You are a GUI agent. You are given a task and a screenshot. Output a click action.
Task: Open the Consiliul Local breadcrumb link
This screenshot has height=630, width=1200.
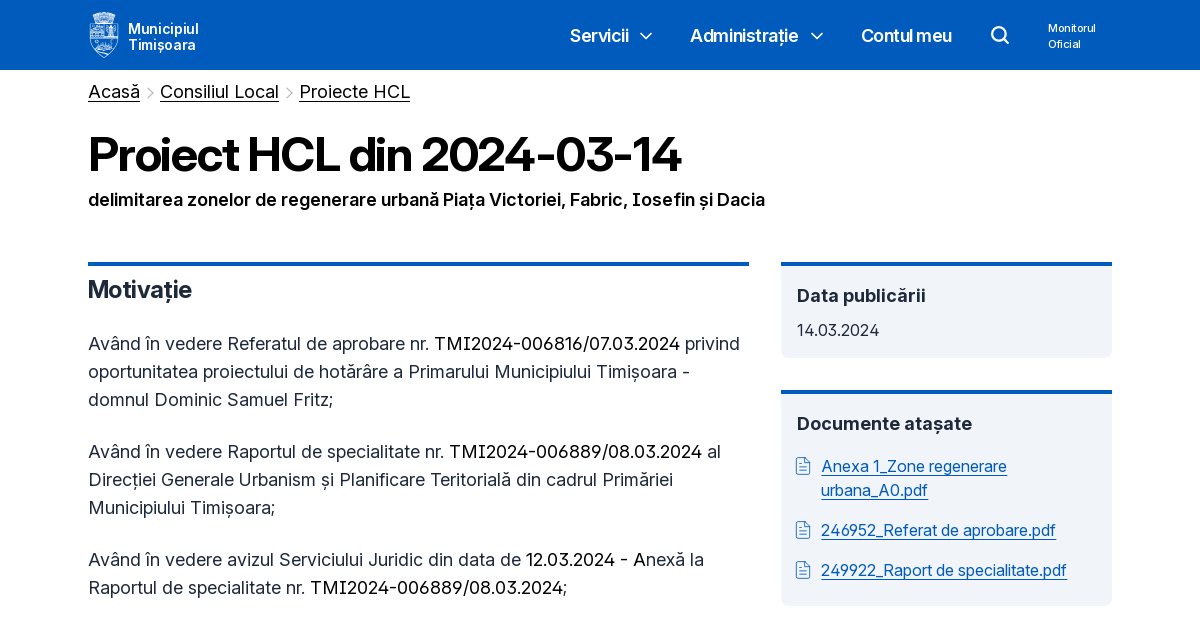[219, 91]
